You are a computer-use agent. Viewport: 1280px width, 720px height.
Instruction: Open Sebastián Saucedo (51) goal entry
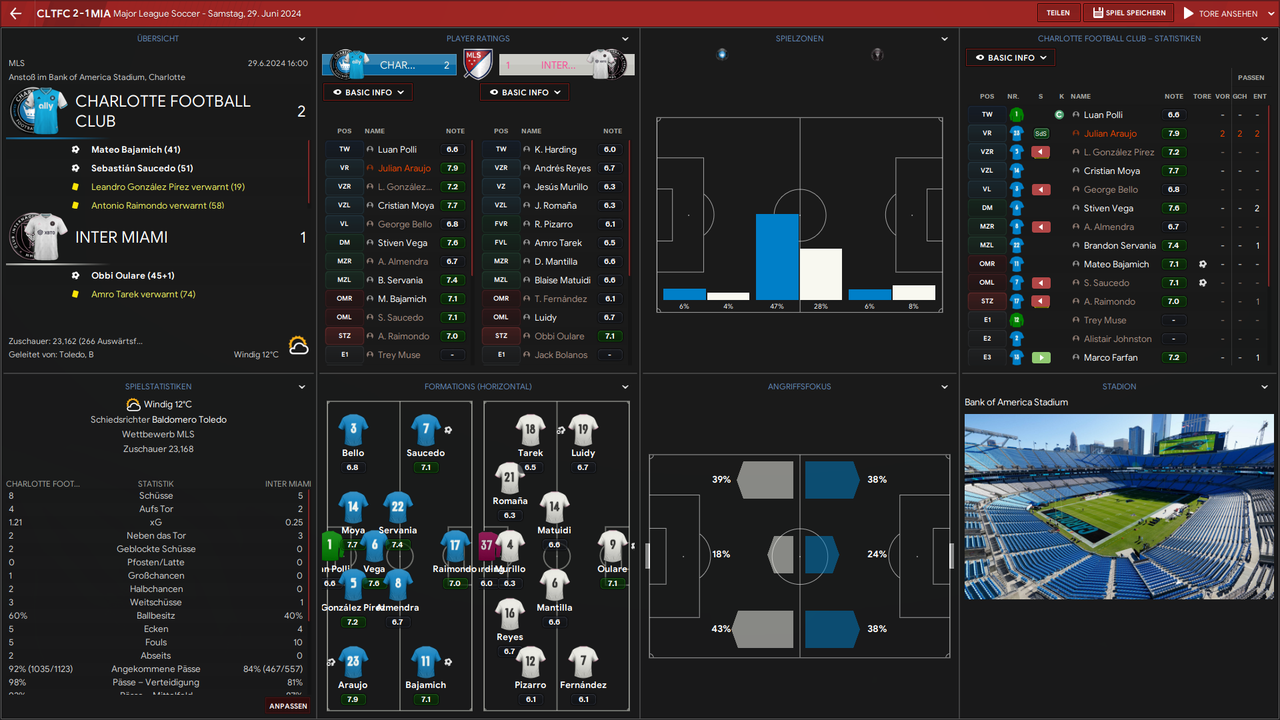point(142,168)
